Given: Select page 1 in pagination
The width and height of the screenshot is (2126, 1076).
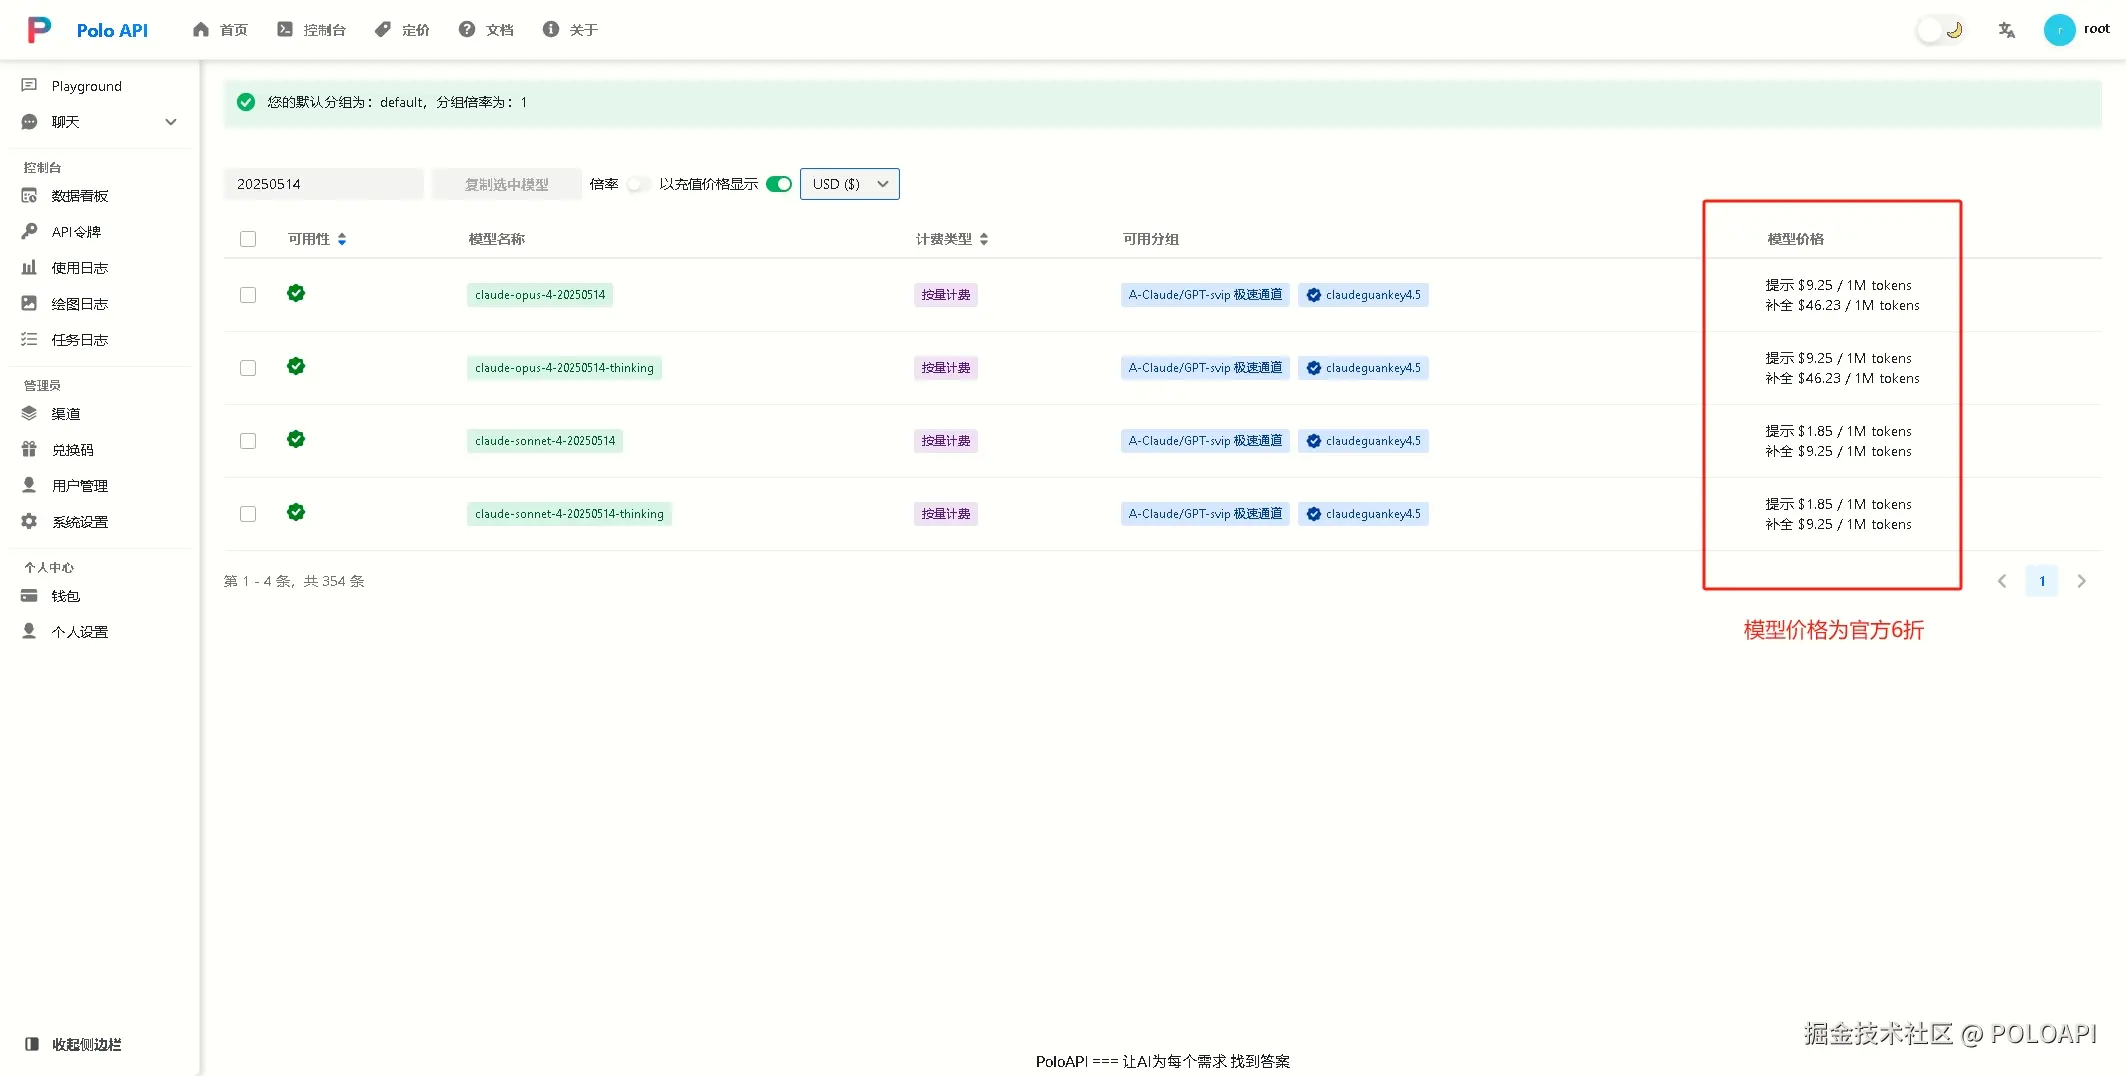Looking at the screenshot, I should point(2042,581).
